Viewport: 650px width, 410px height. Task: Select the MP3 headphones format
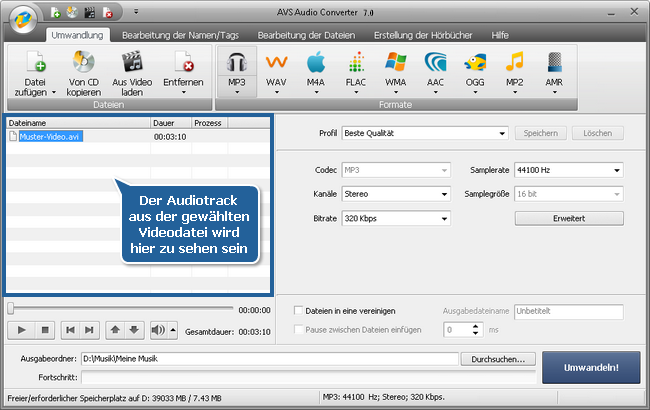tap(237, 63)
